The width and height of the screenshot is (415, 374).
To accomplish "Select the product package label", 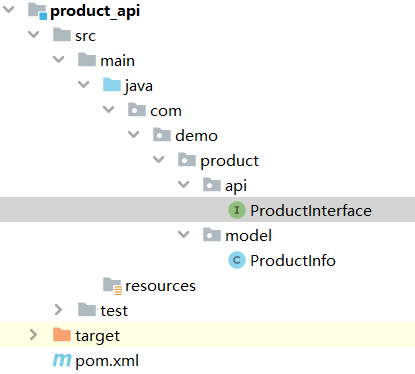I will [229, 161].
